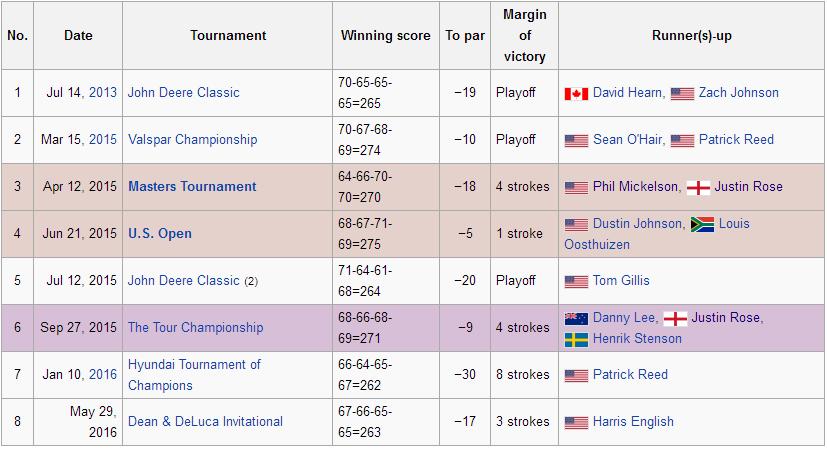The height and width of the screenshot is (450, 827).
Task: Open the Masters Tournament link
Action: tap(192, 187)
